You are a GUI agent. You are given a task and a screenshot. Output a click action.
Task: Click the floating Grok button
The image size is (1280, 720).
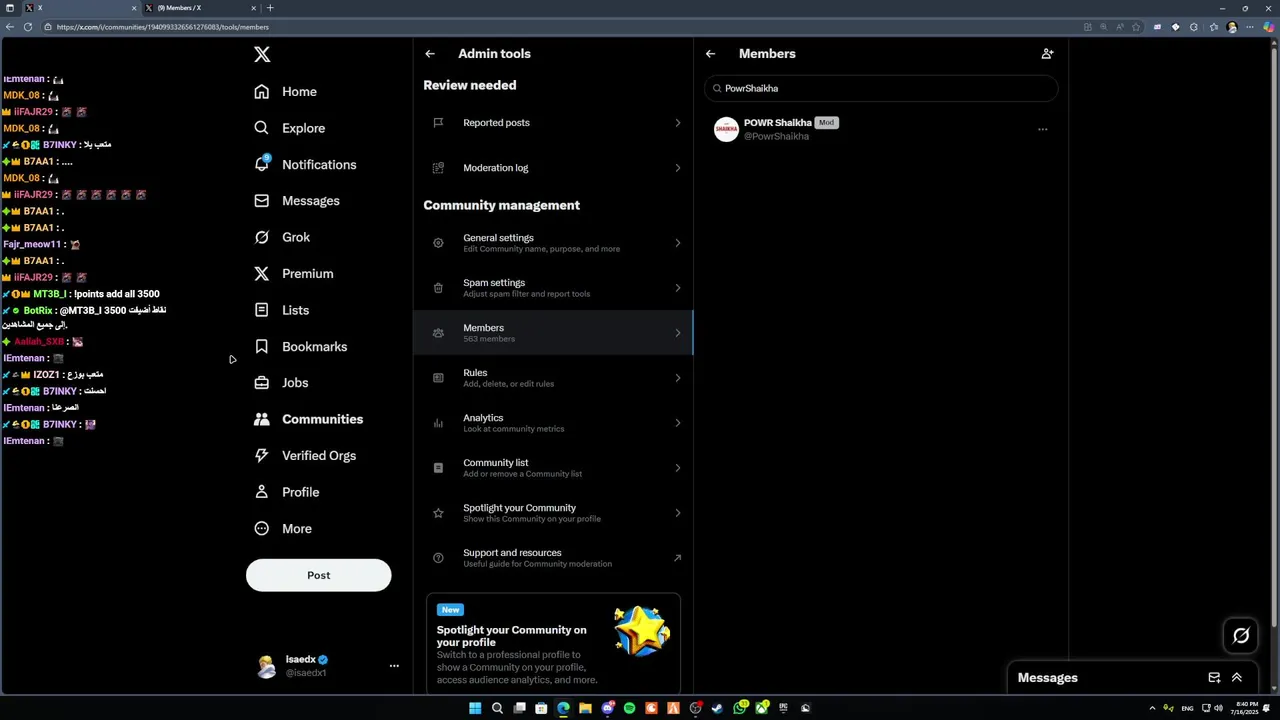[1241, 635]
